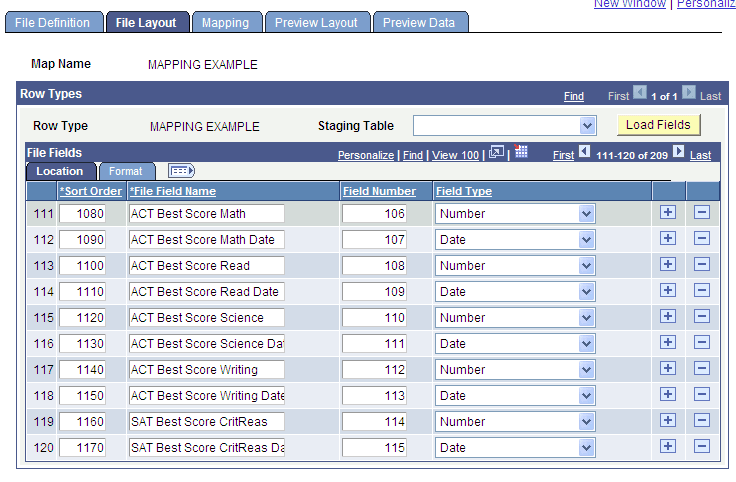Go to the Mapping tab
The height and width of the screenshot is (482, 736).
point(226,23)
